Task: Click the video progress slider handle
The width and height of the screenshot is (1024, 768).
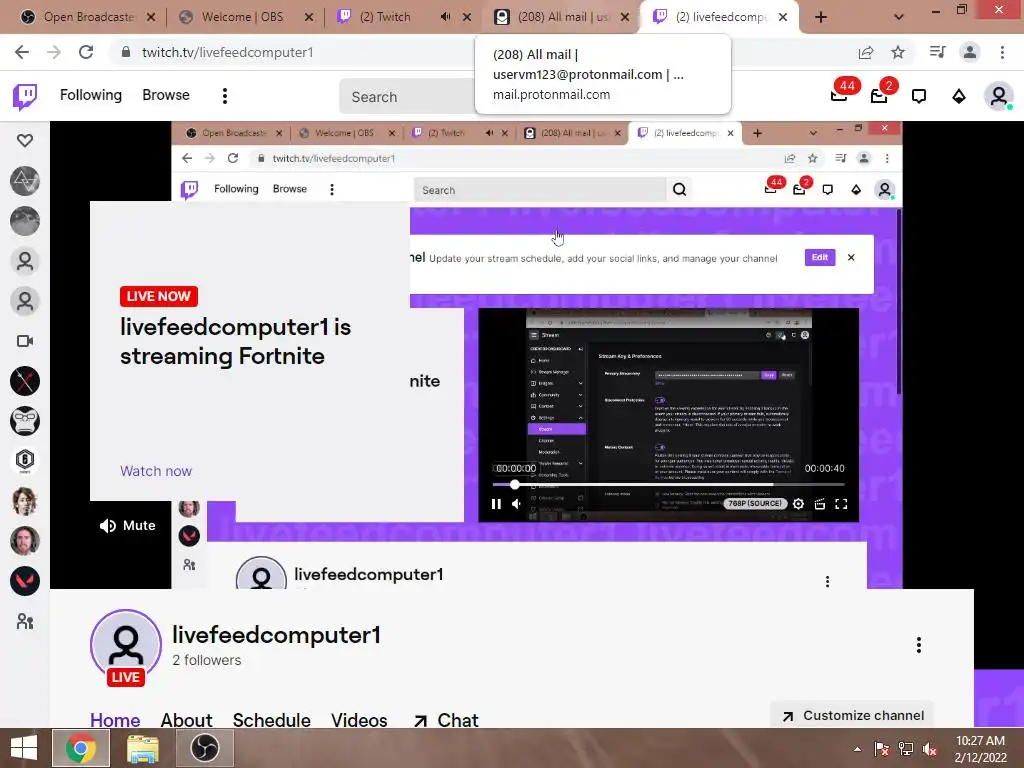Action: [x=515, y=485]
